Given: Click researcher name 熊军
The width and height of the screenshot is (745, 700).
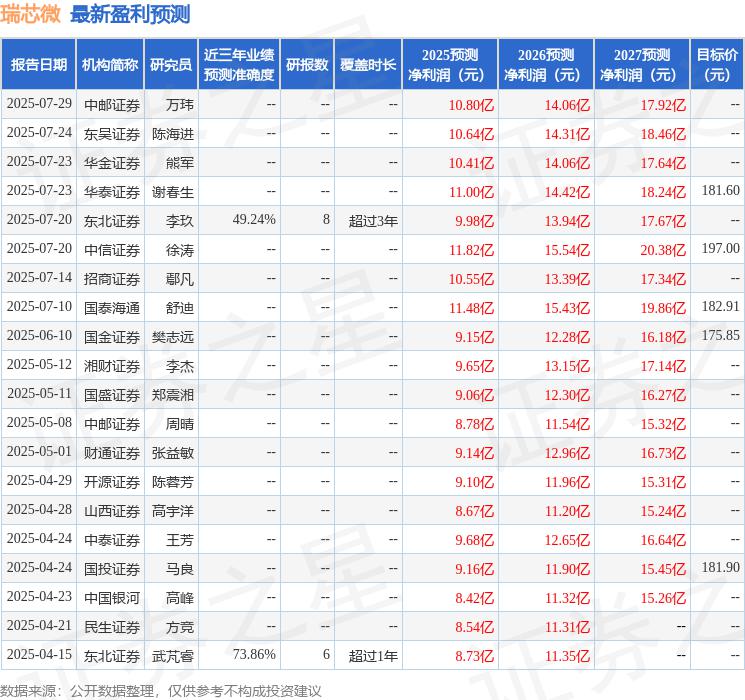Looking at the screenshot, I should tap(180, 163).
